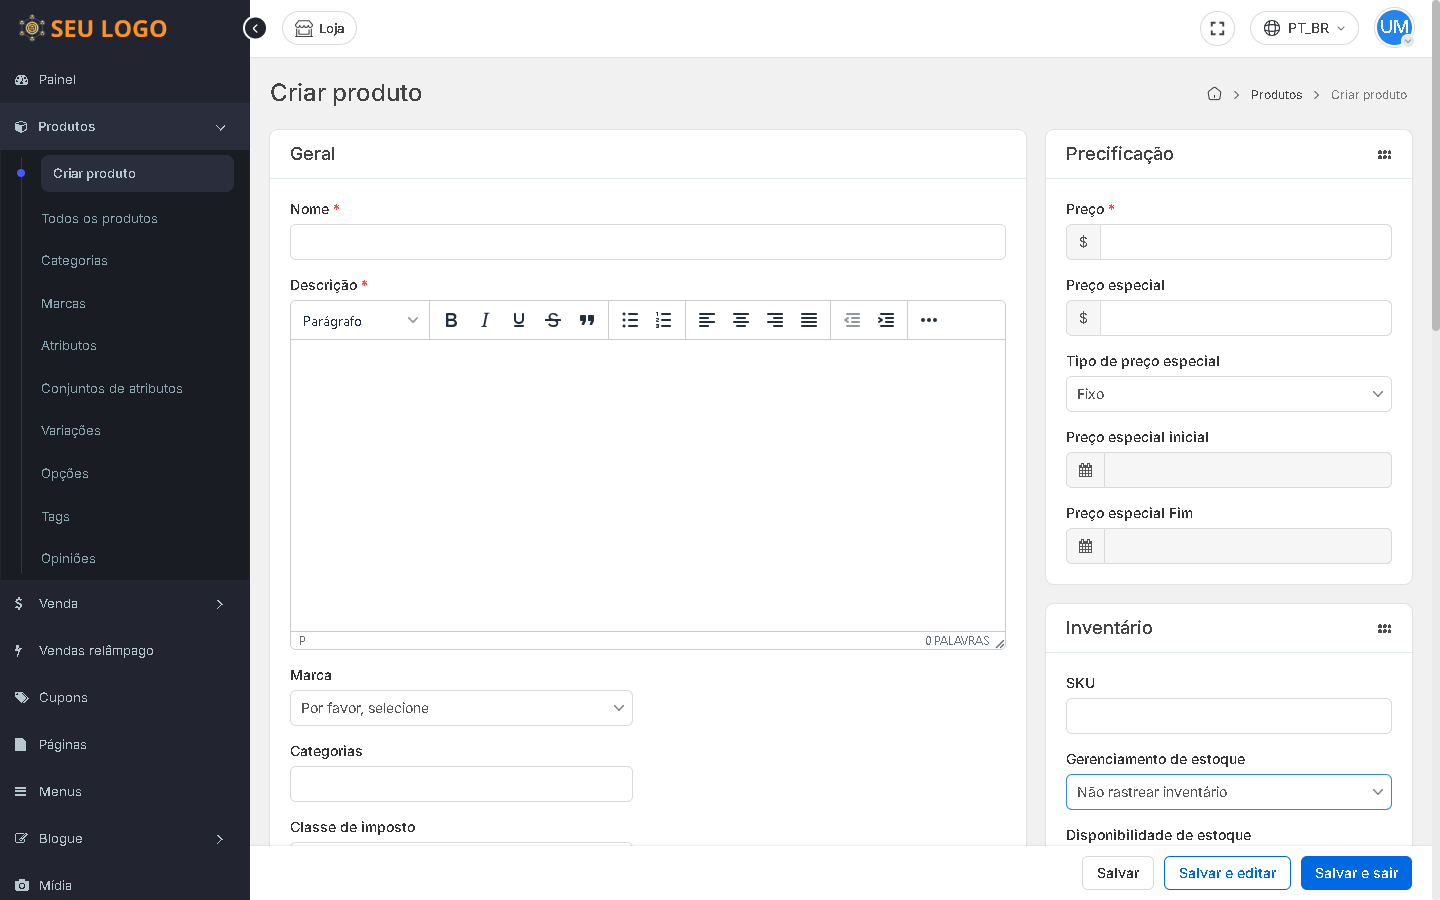Apply italic formatting in the editor
Image resolution: width=1440 pixels, height=900 pixels.
pos(485,320)
